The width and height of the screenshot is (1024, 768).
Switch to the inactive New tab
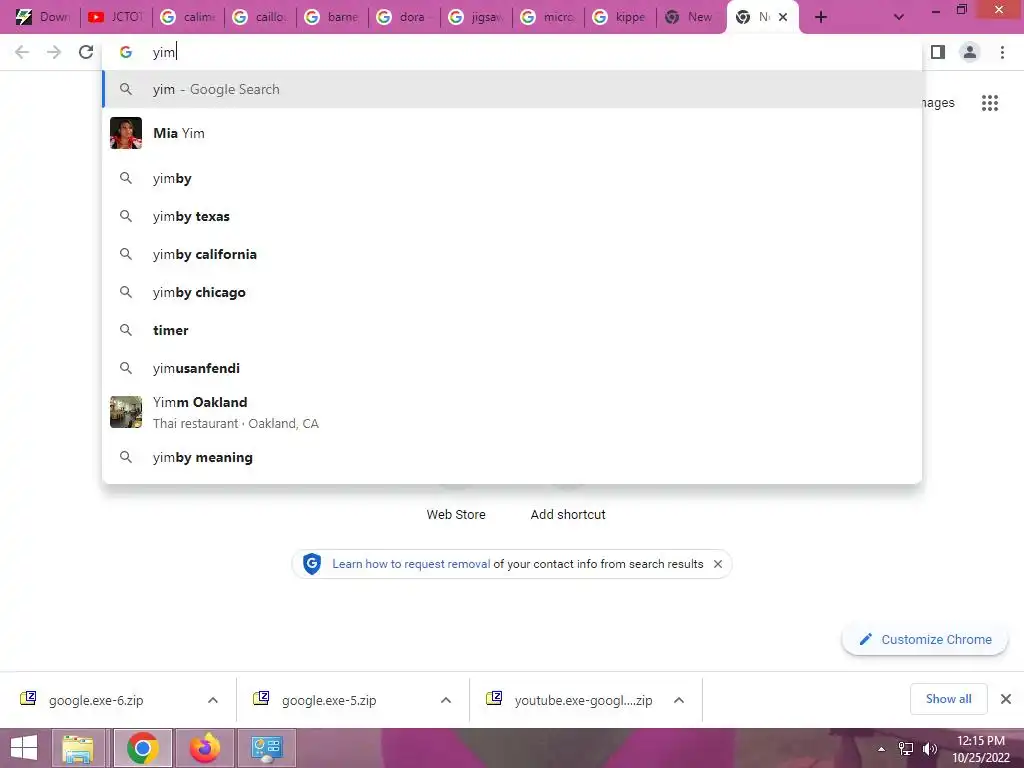click(x=690, y=17)
